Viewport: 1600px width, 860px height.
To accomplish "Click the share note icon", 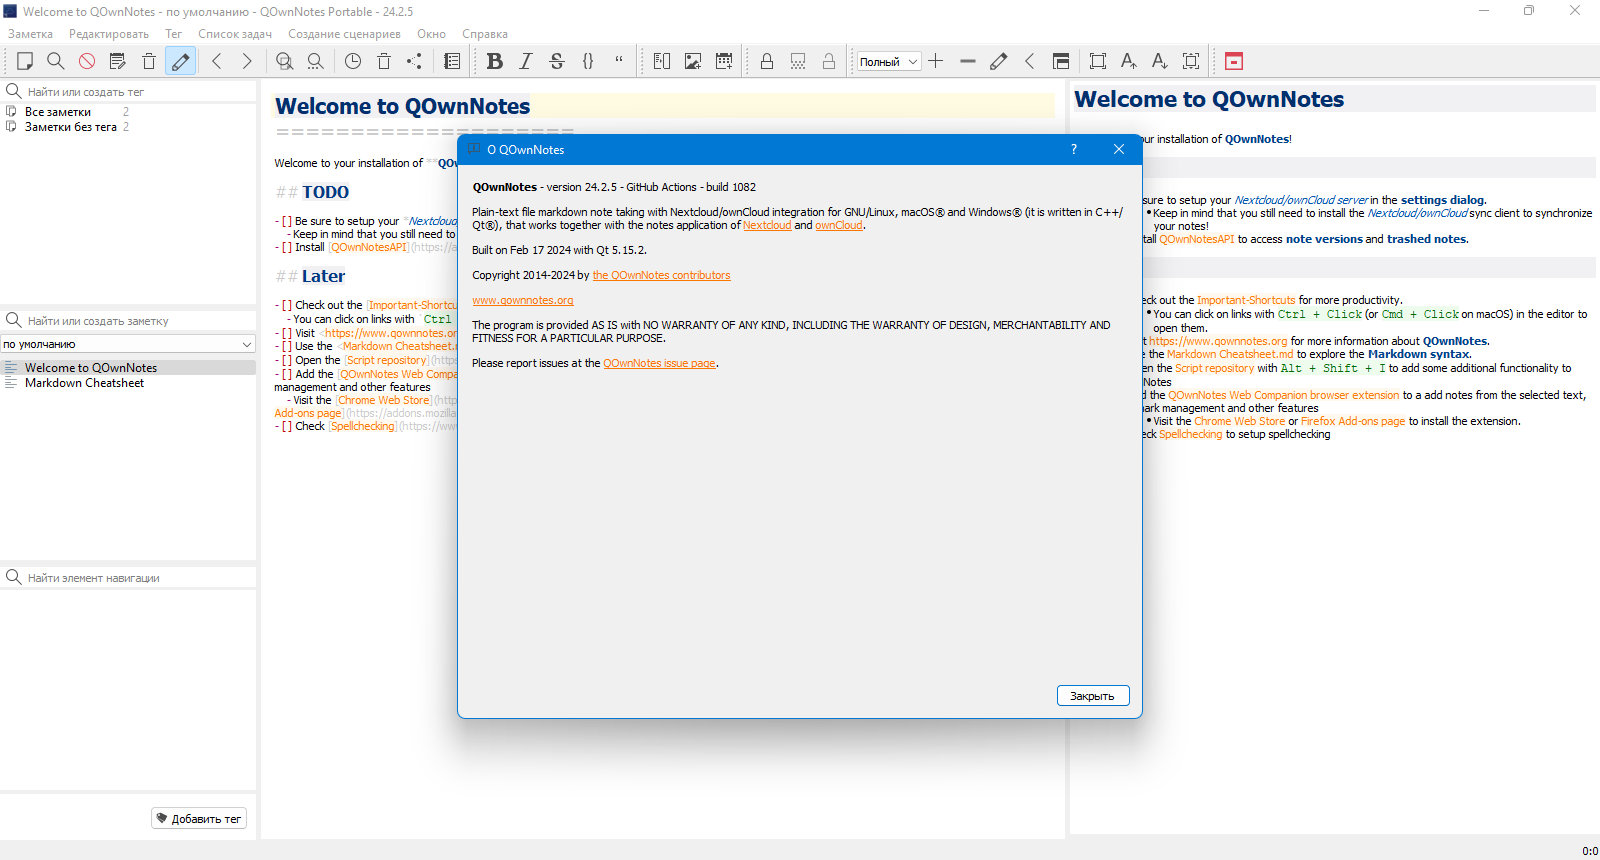I will [x=414, y=61].
